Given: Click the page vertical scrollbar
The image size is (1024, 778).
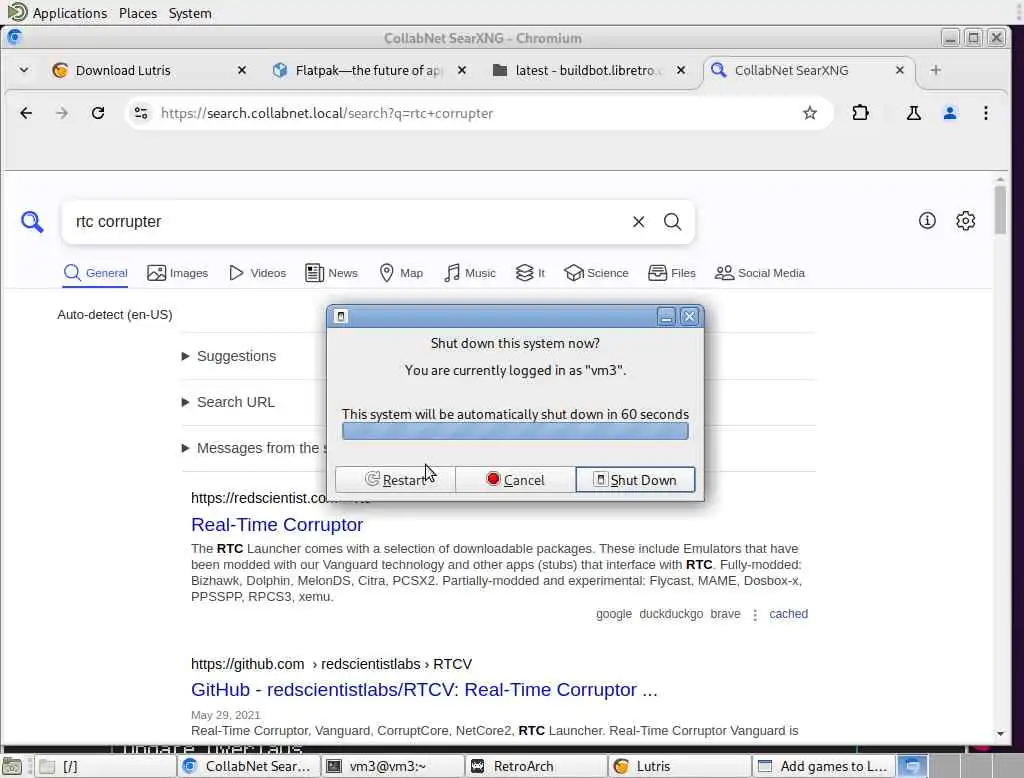Looking at the screenshot, I should coord(1000,209).
